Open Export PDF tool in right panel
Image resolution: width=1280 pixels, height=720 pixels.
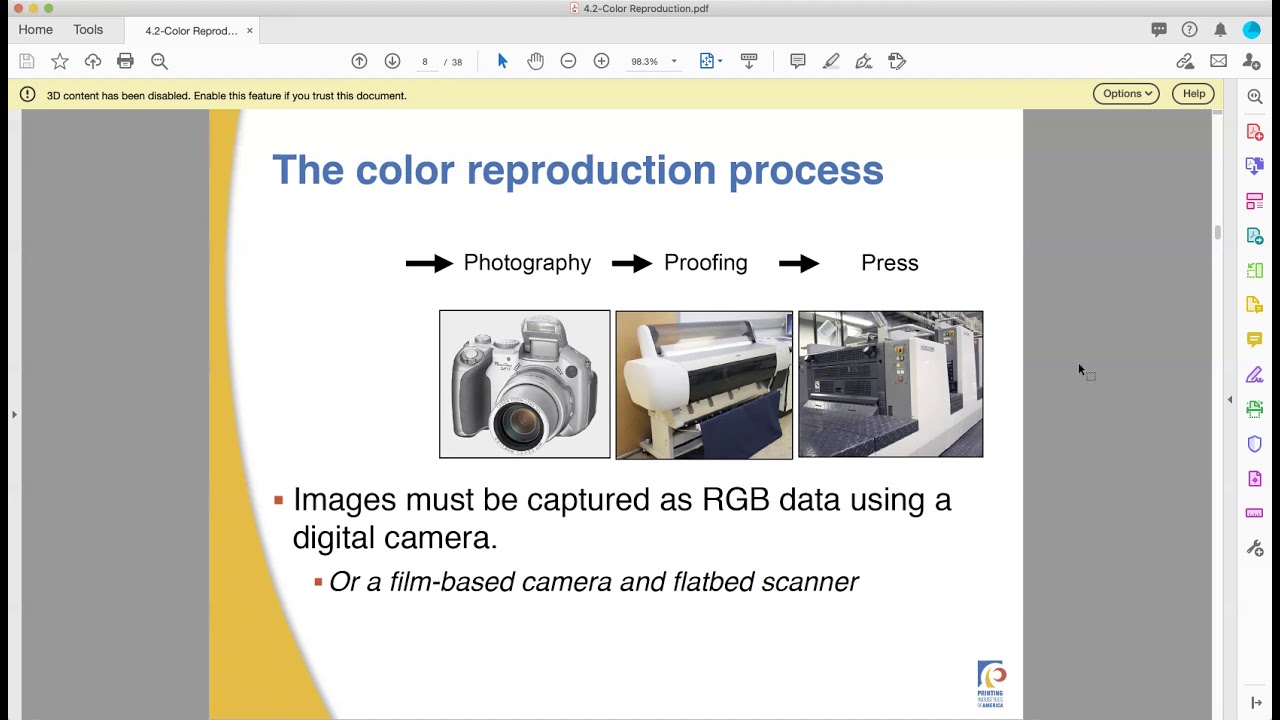[x=1255, y=166]
